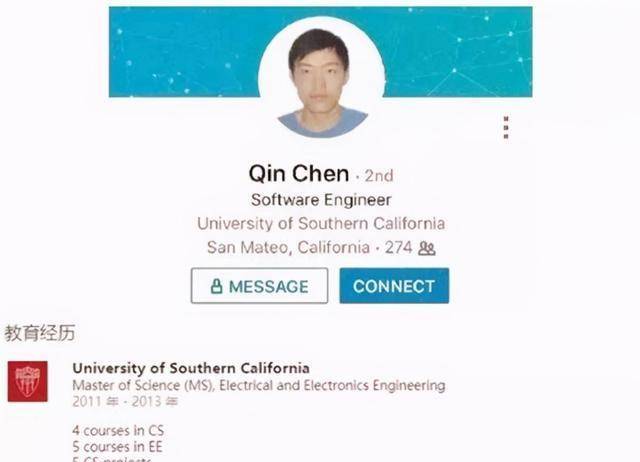This screenshot has height=462, width=640.
Task: Click the 4 courses in CS line
Action: click(118, 431)
